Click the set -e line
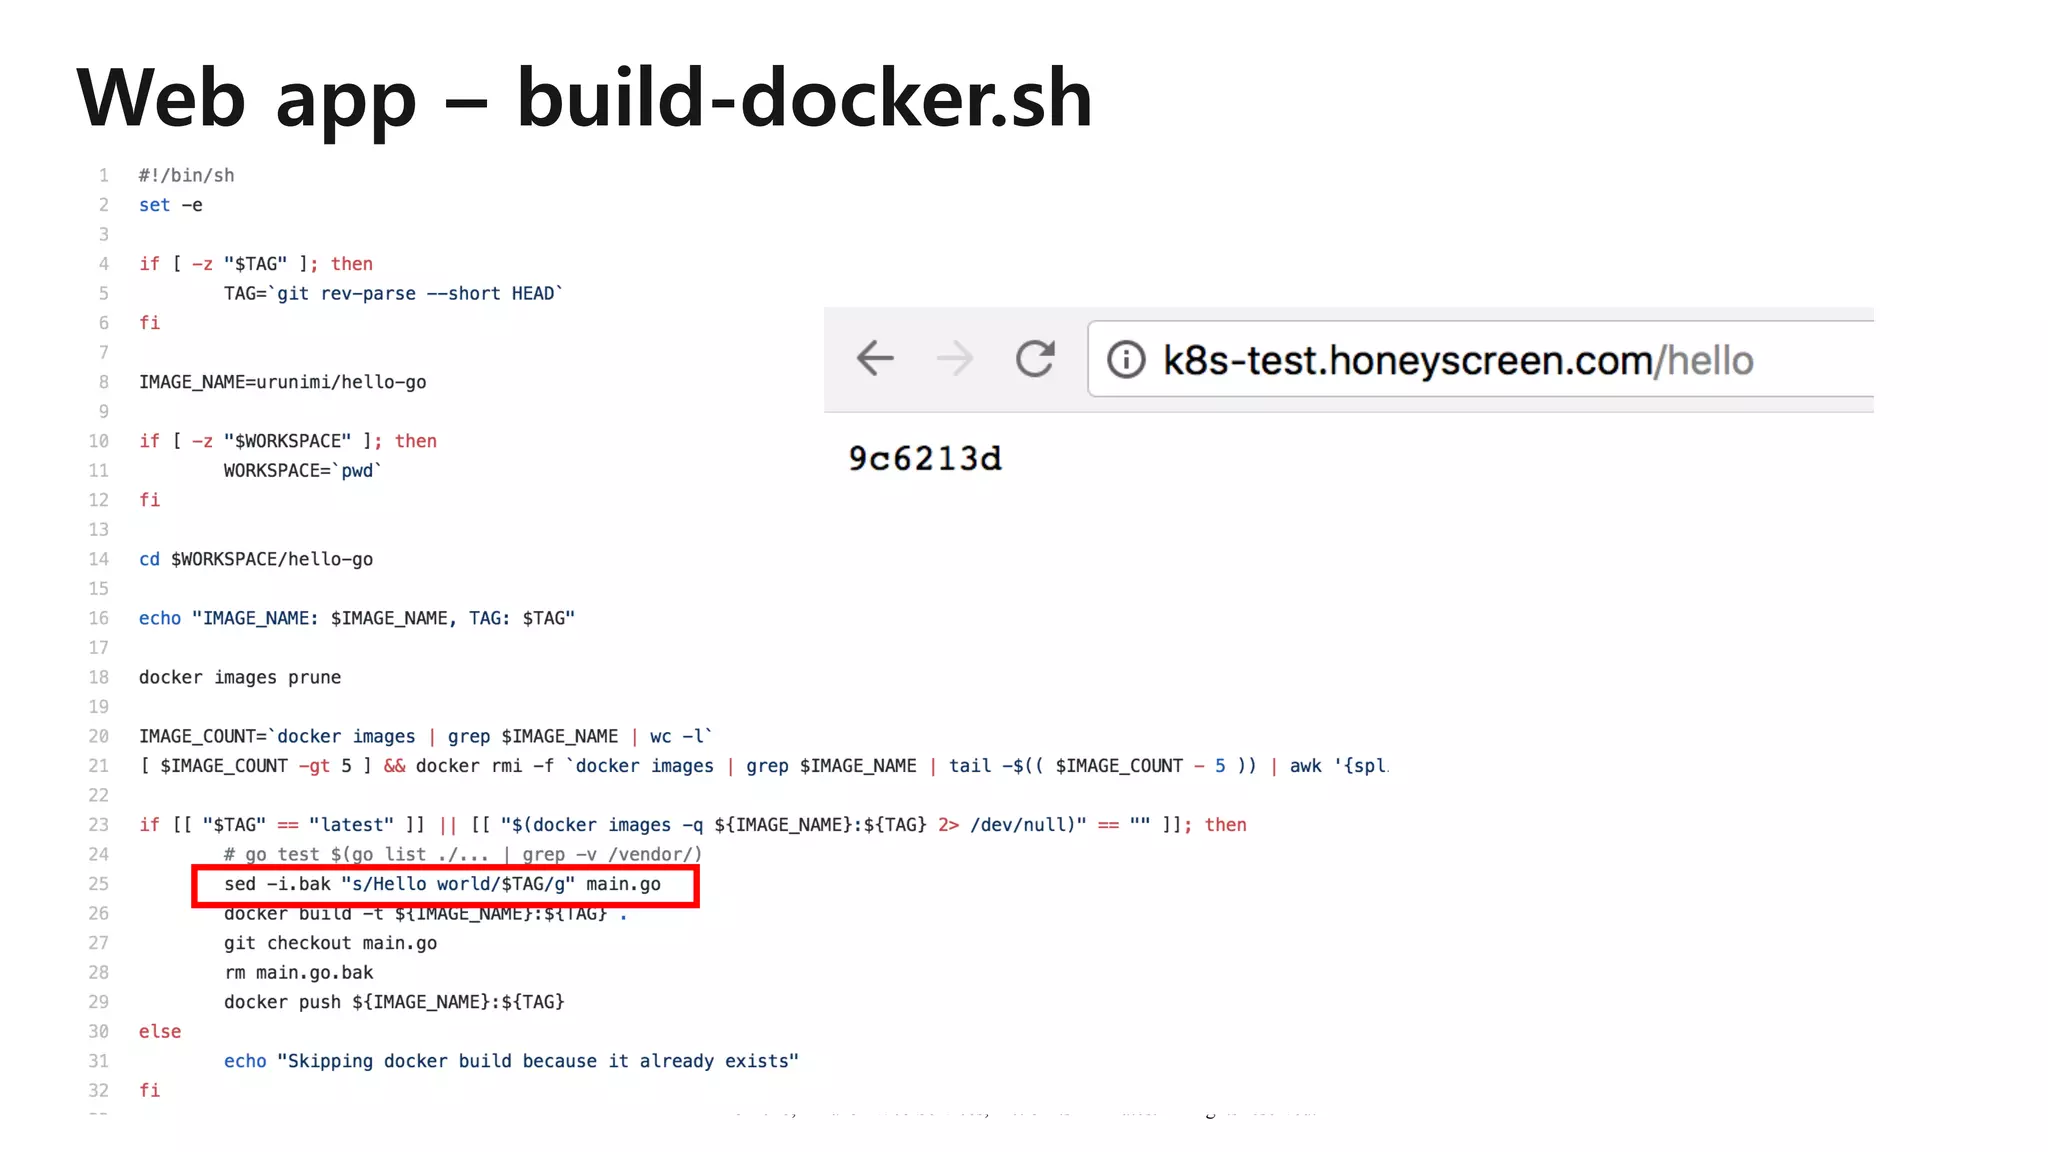2048x1152 pixels. pos(170,205)
